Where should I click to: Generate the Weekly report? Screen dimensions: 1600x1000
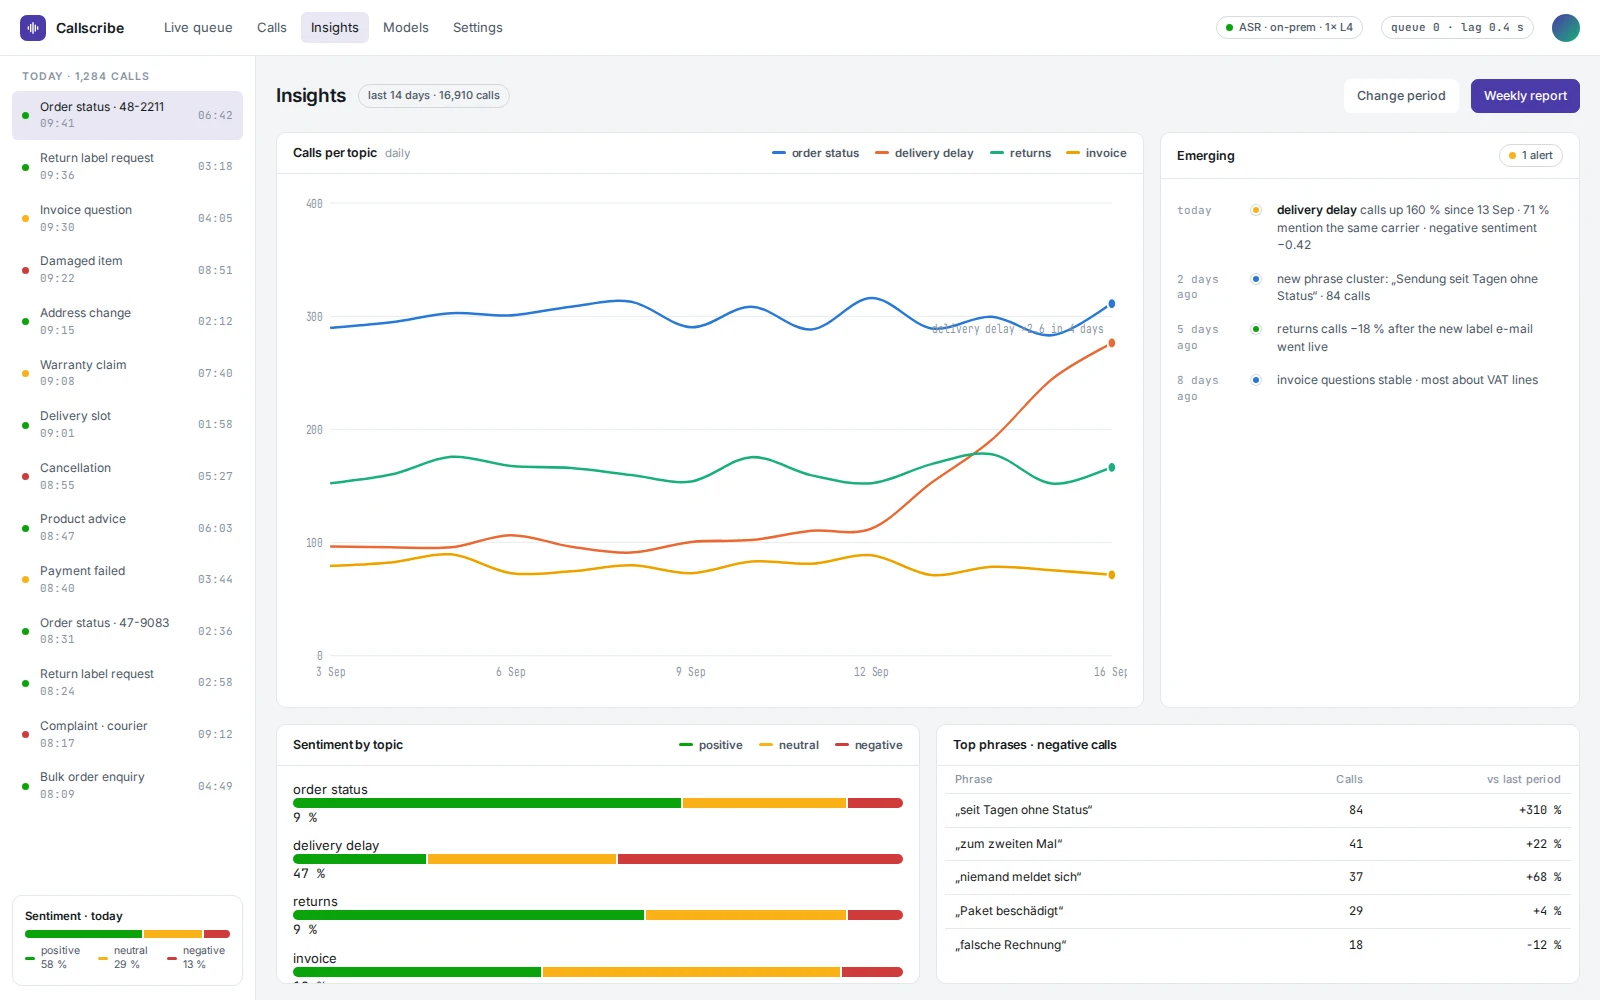[1525, 96]
